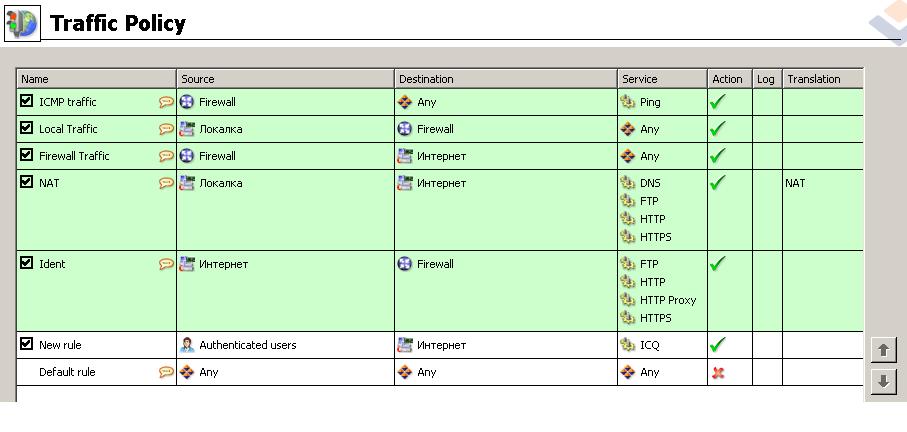Click the Name column header
Image resolution: width=907 pixels, height=432 pixels.
click(x=97, y=79)
